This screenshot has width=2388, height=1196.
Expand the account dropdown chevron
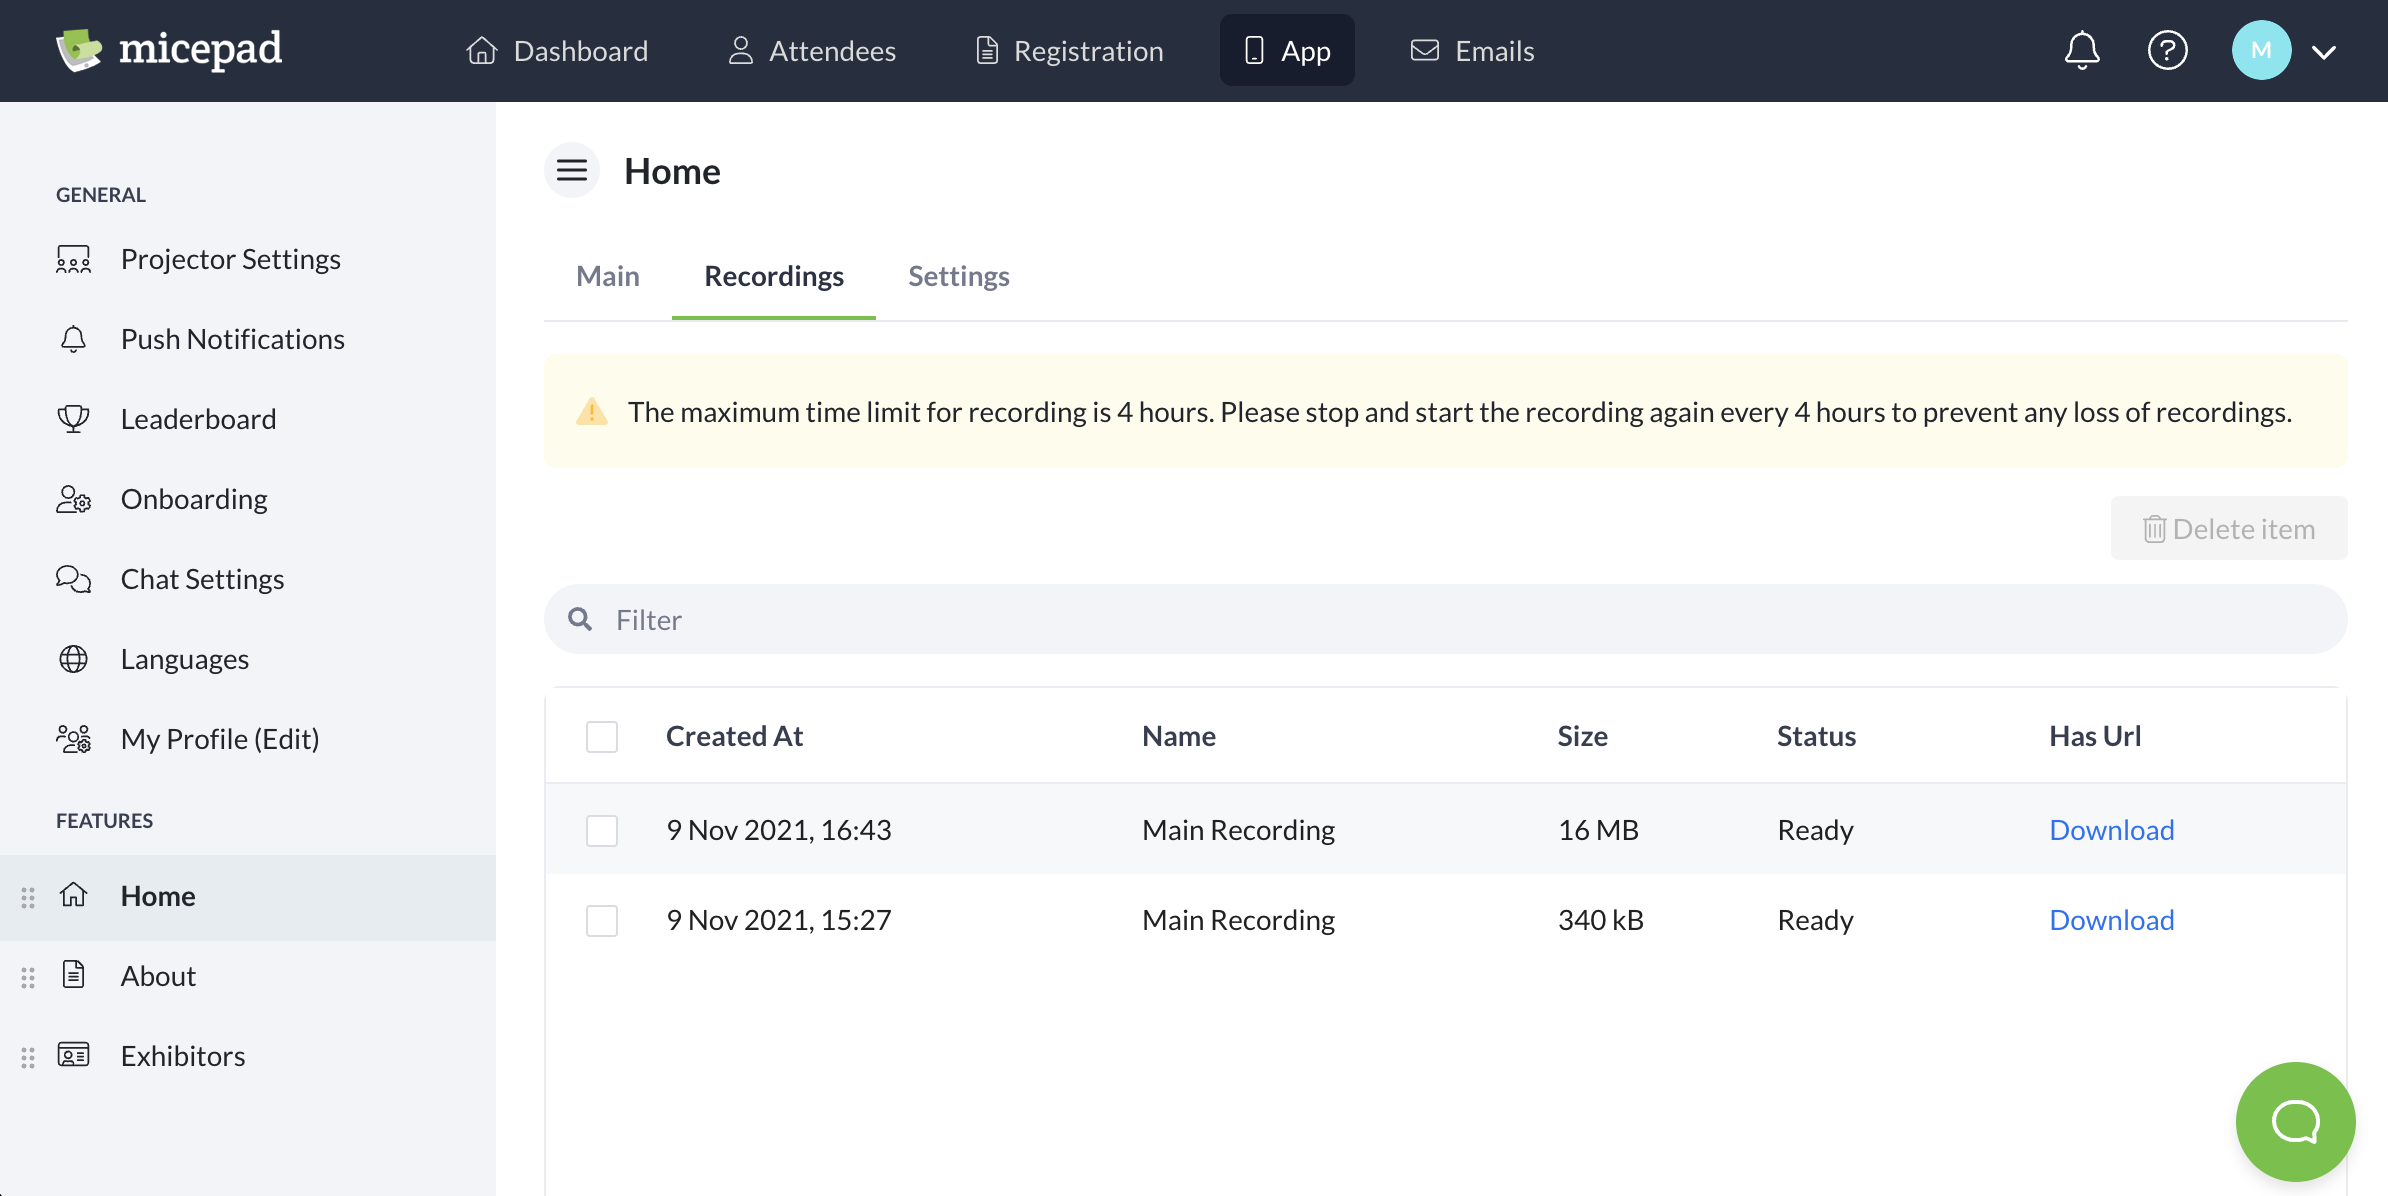(x=2324, y=52)
